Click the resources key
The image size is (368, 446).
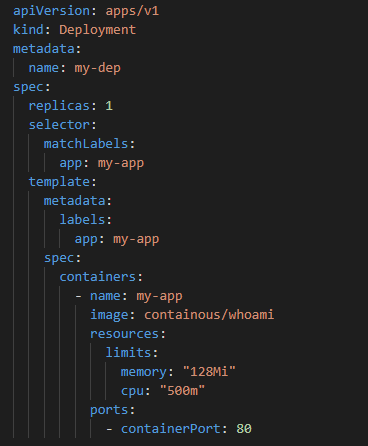(124, 334)
